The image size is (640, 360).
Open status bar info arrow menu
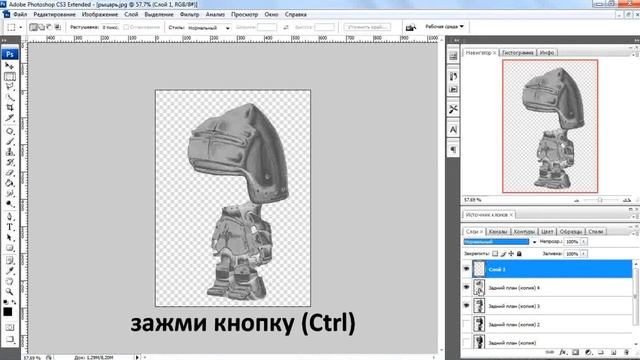(137, 357)
